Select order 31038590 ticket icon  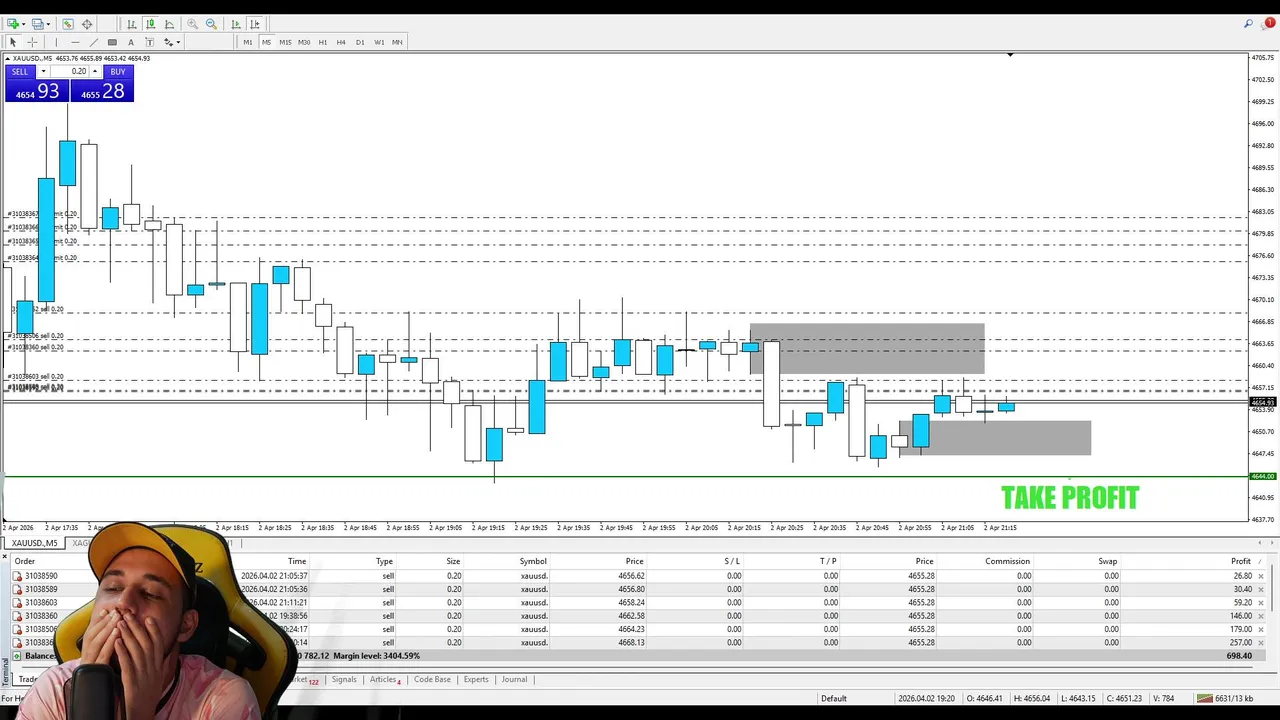pyautogui.click(x=17, y=576)
